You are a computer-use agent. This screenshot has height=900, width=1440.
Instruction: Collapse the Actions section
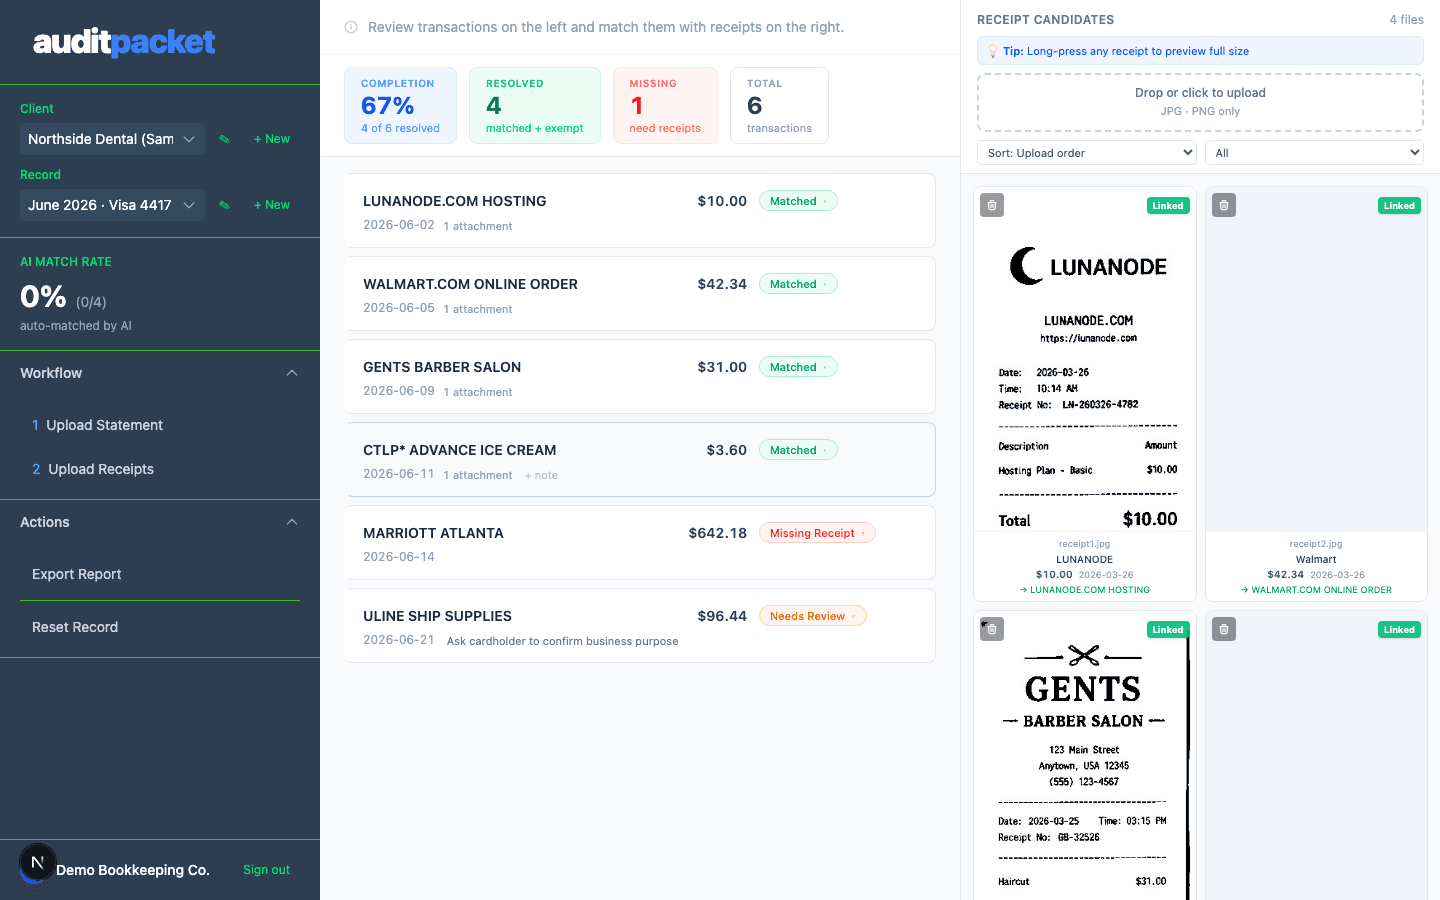click(x=160, y=522)
